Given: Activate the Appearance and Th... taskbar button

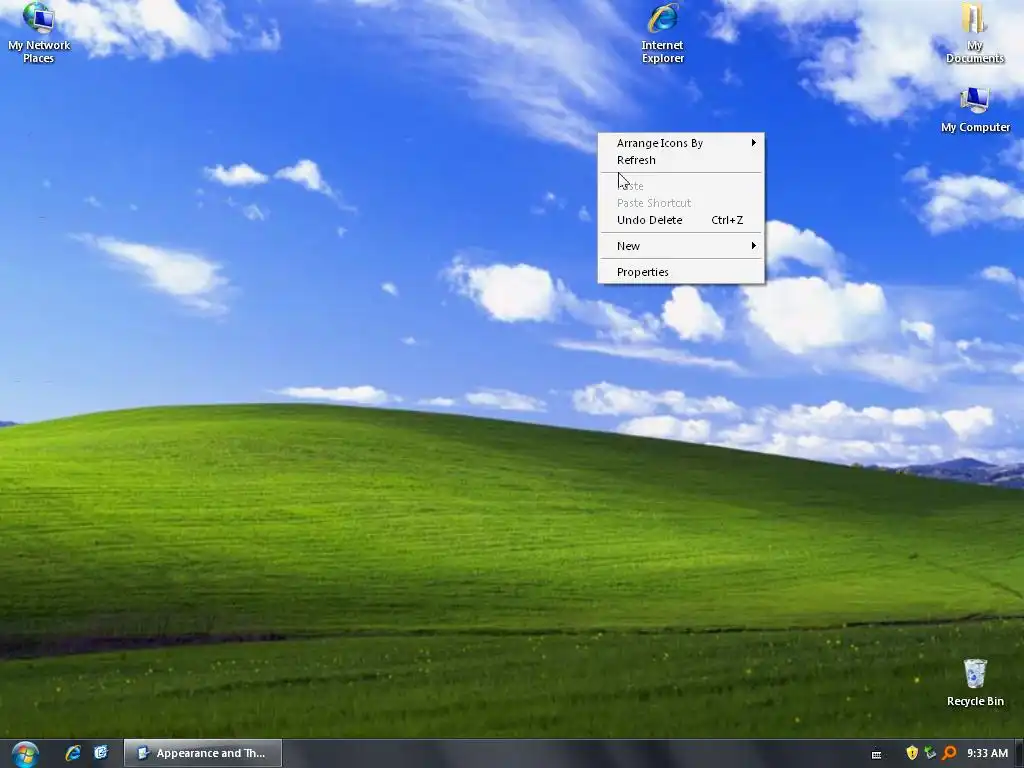Looking at the screenshot, I should [x=203, y=753].
